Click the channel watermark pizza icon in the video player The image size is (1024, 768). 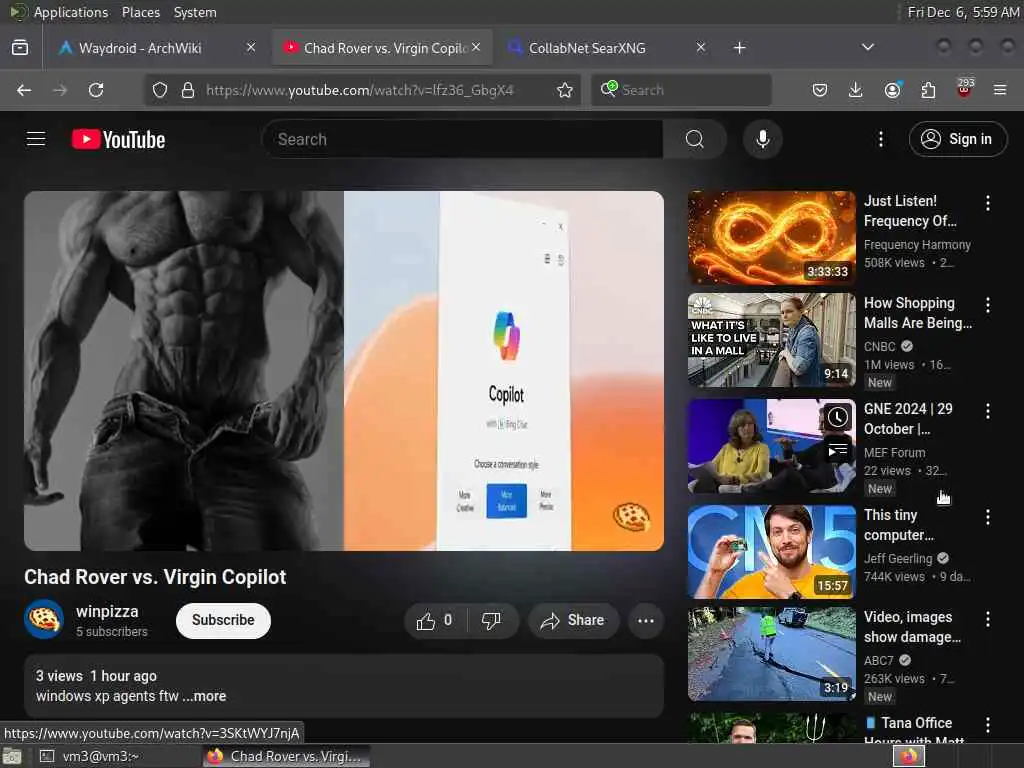pyautogui.click(x=631, y=517)
